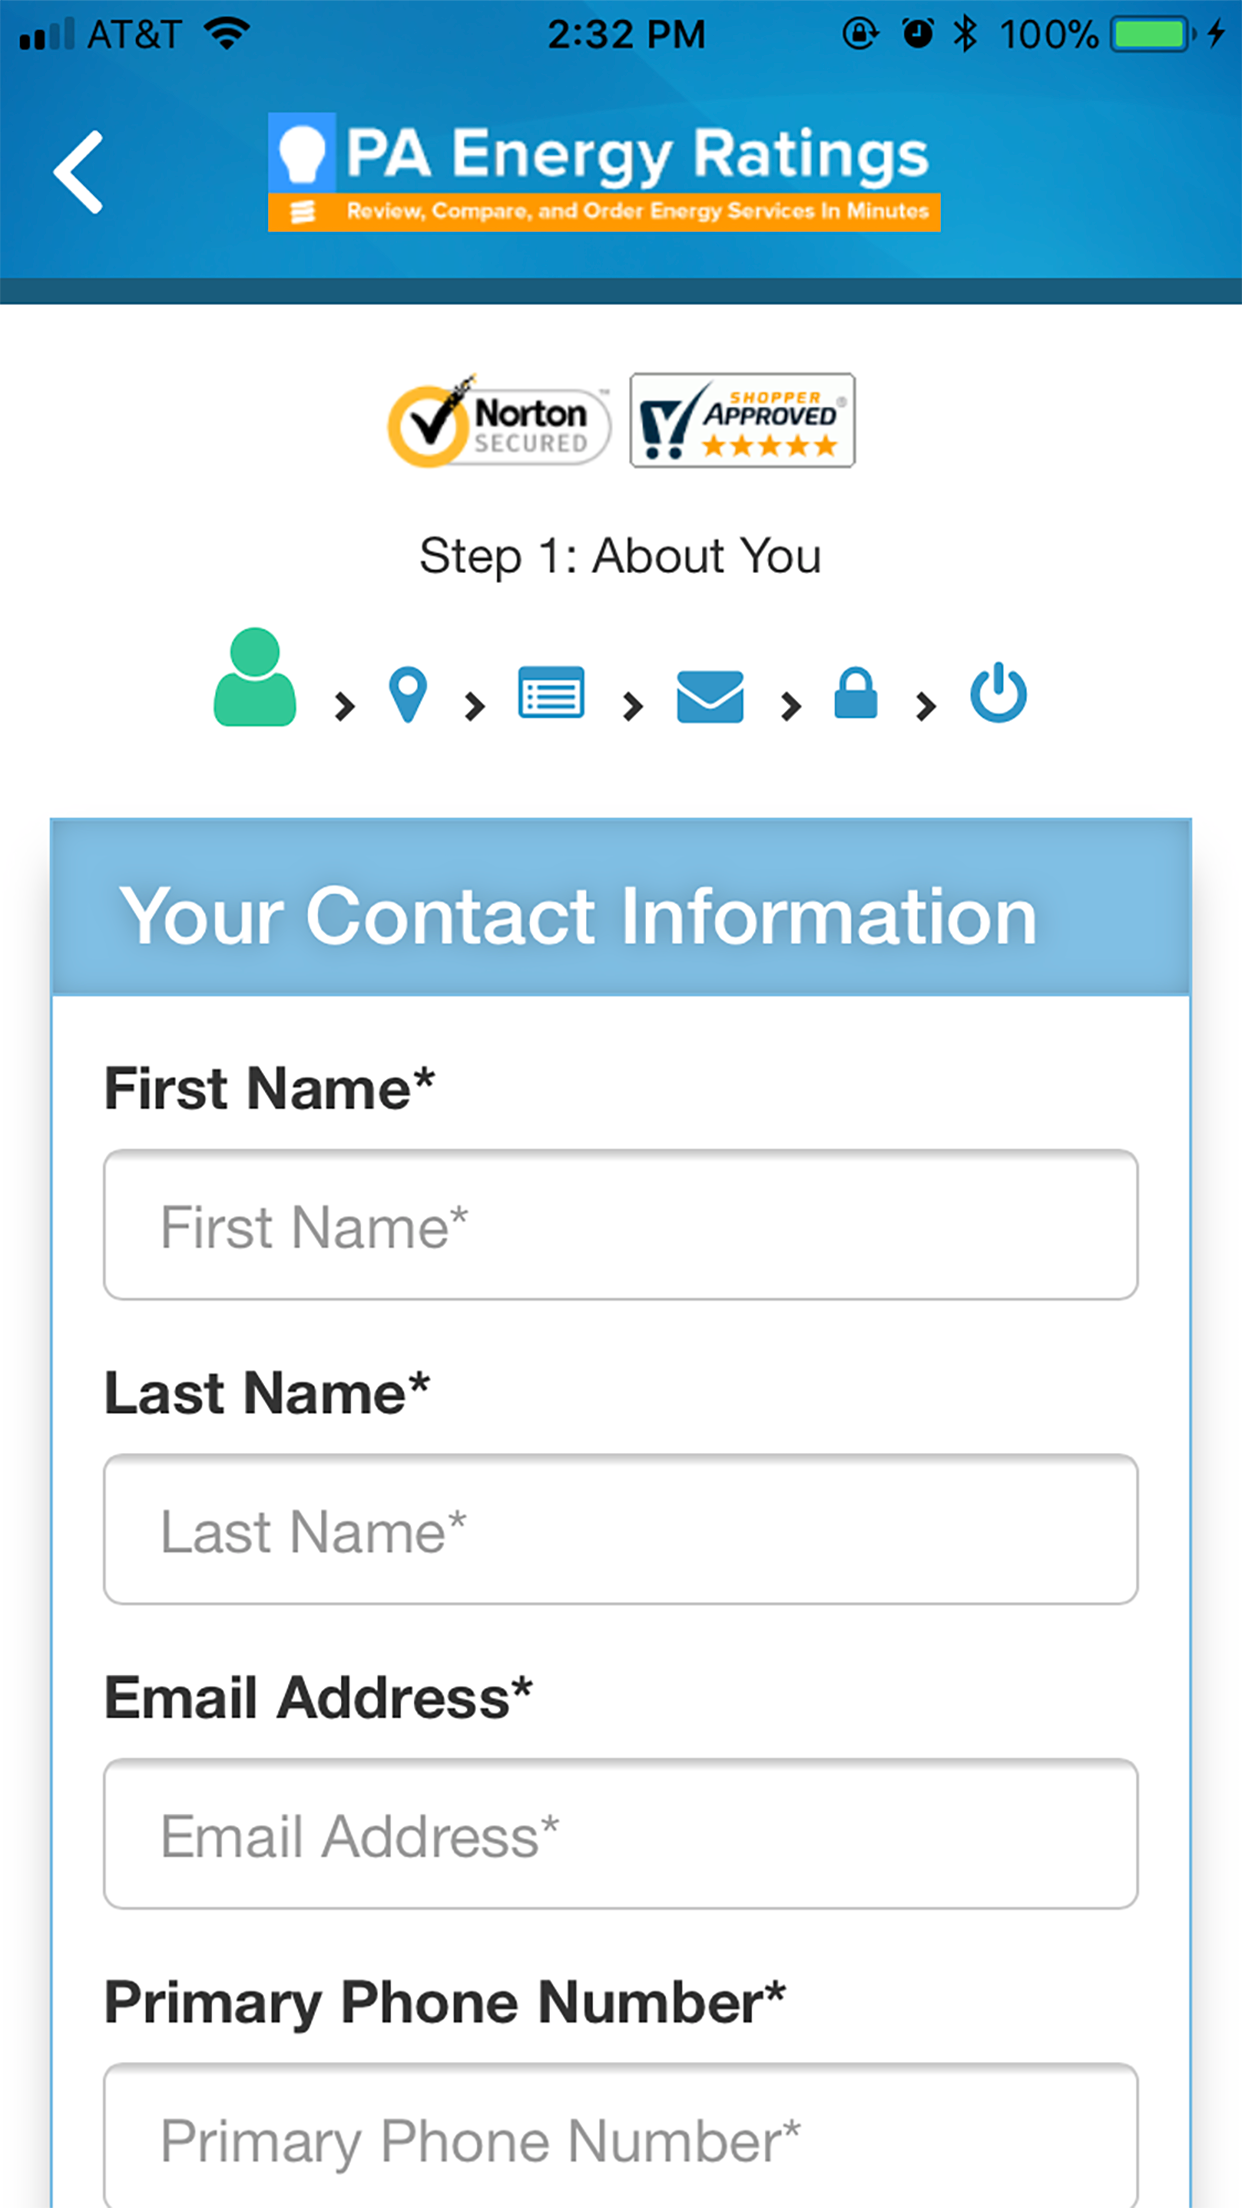Open the Norton Secured badge

click(x=499, y=422)
